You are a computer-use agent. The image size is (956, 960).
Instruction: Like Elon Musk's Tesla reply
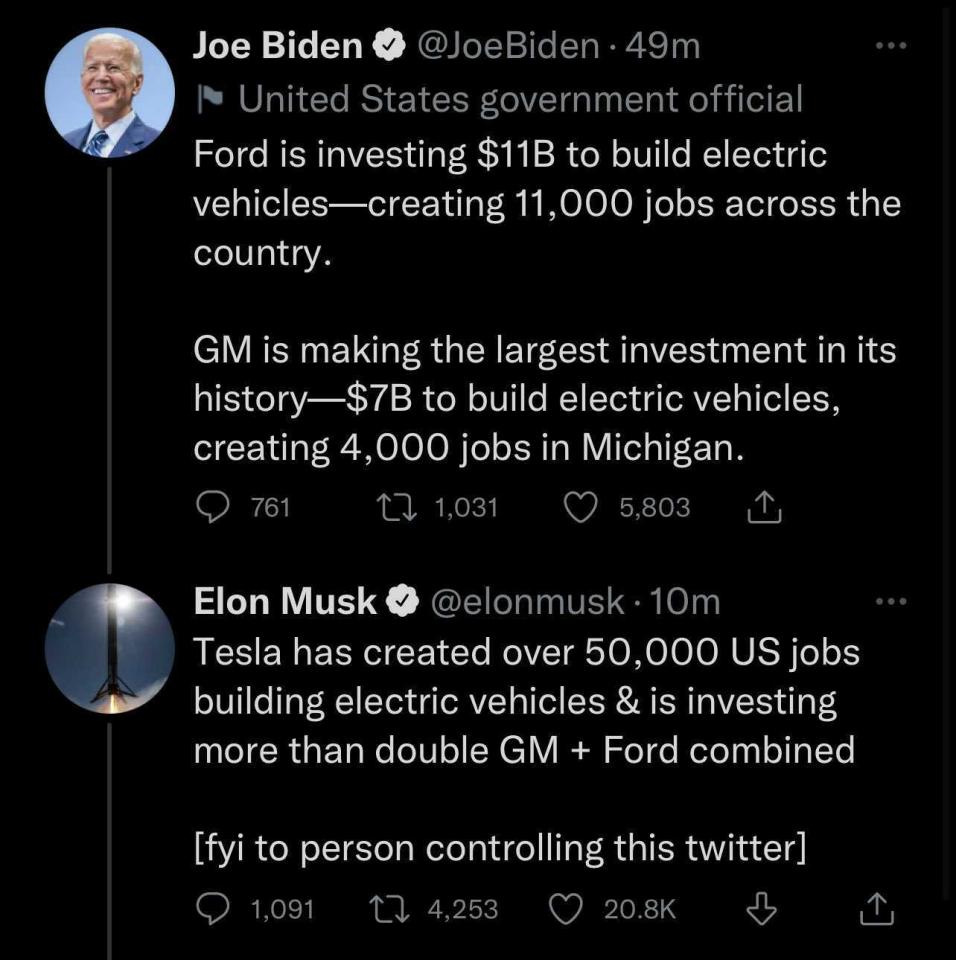tap(568, 908)
